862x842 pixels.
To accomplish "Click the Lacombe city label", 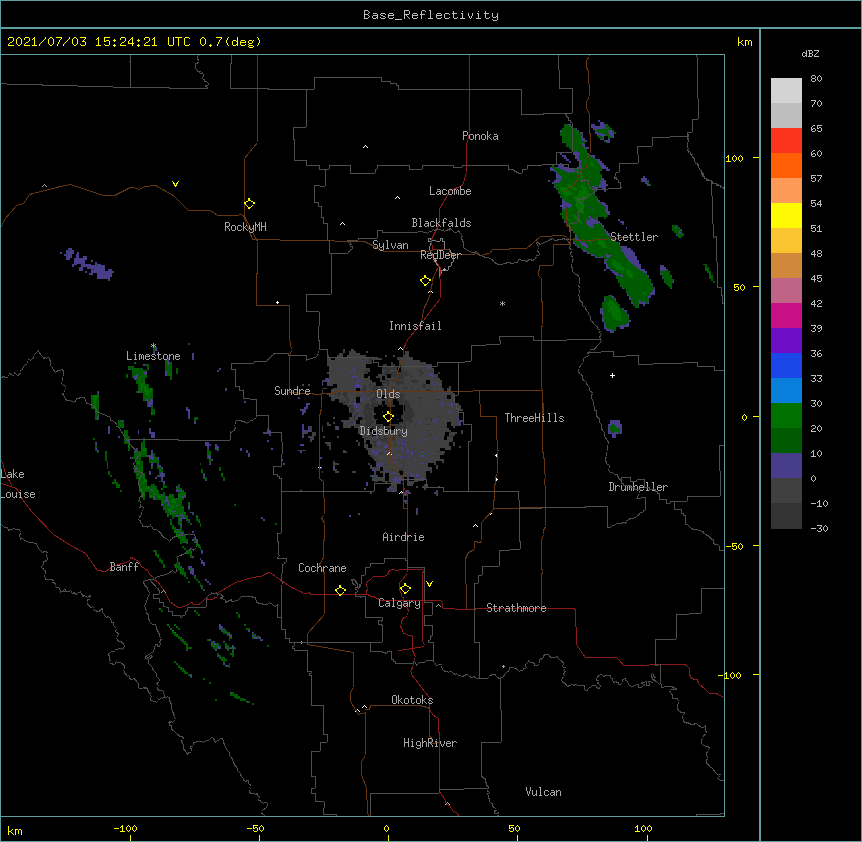I will pyautogui.click(x=450, y=191).
